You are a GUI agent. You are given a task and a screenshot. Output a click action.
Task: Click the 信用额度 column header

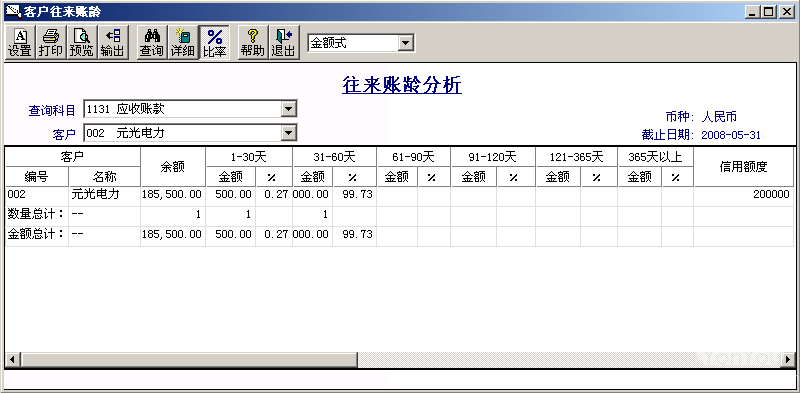click(743, 167)
